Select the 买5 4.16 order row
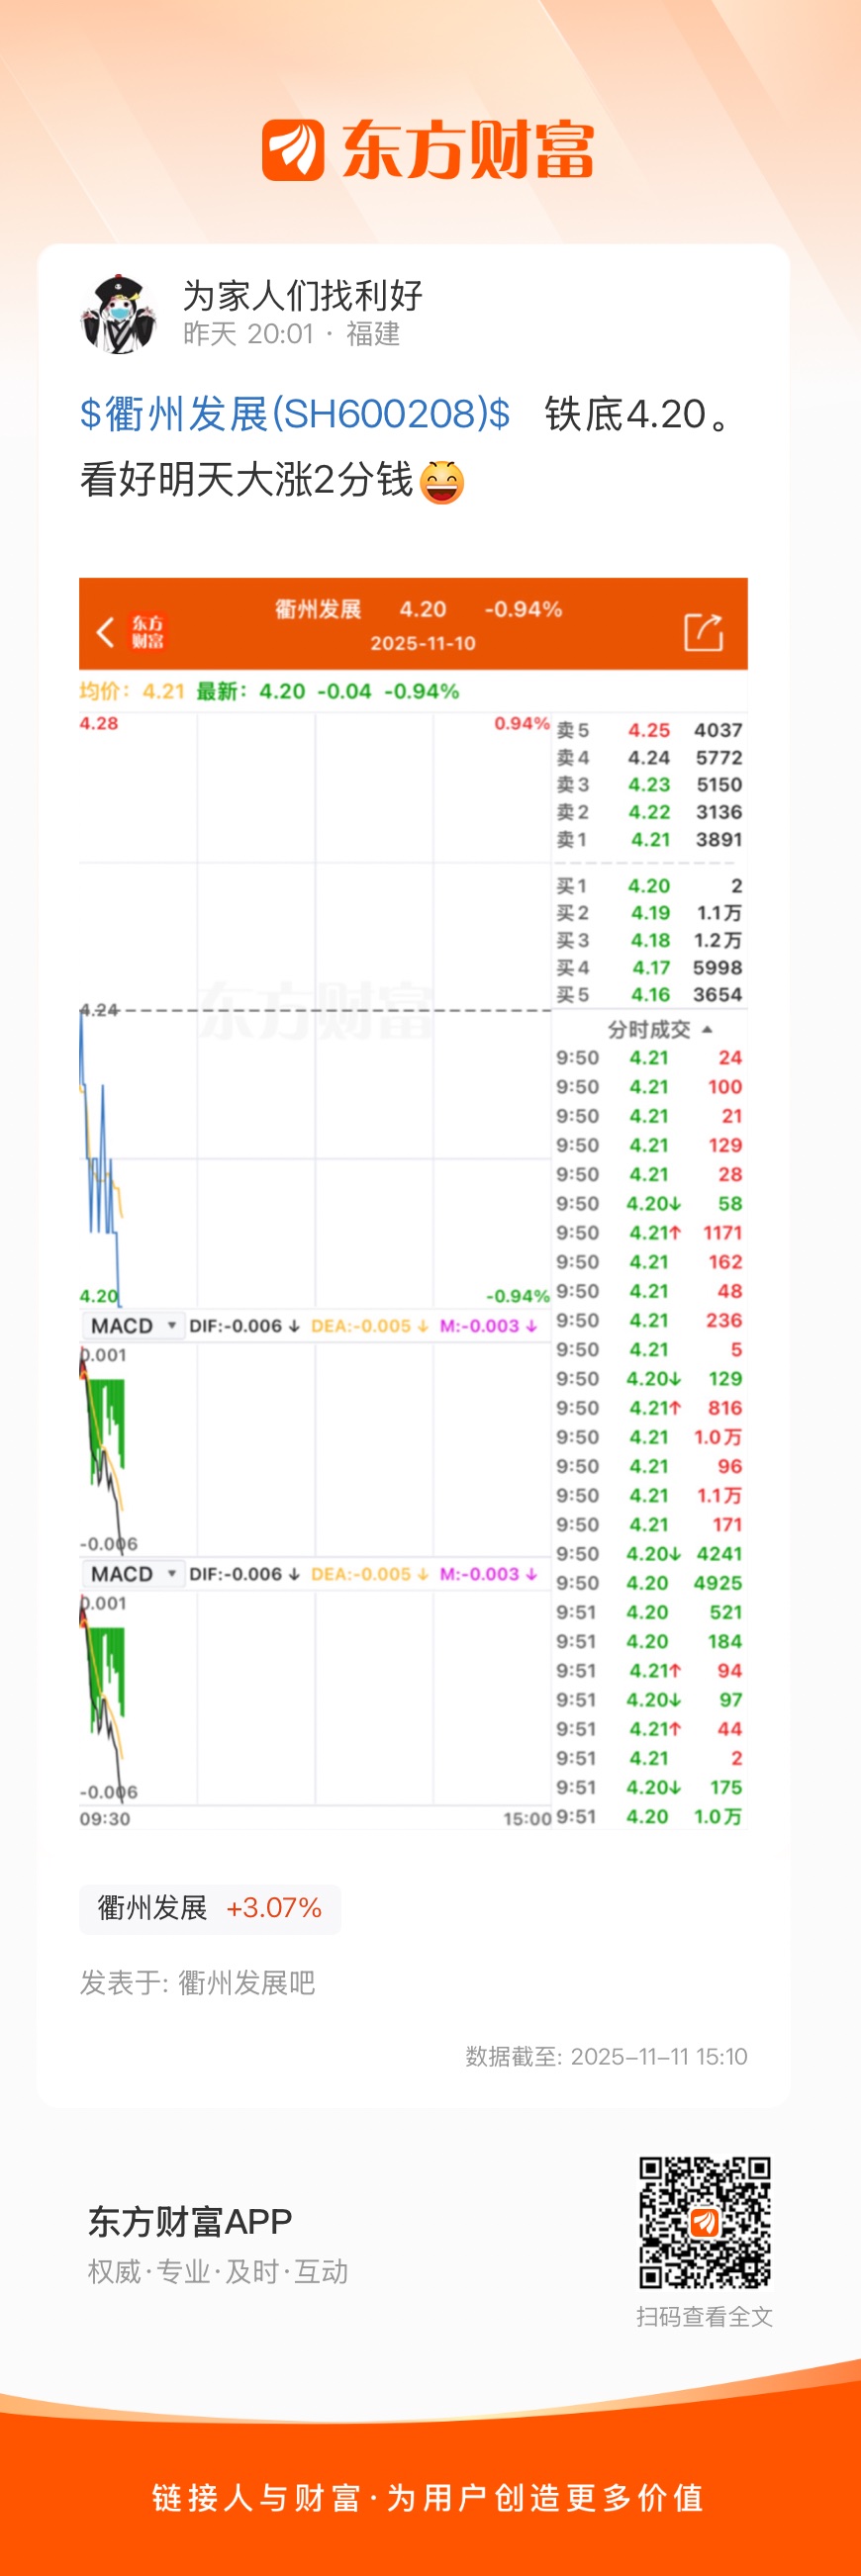 click(649, 995)
